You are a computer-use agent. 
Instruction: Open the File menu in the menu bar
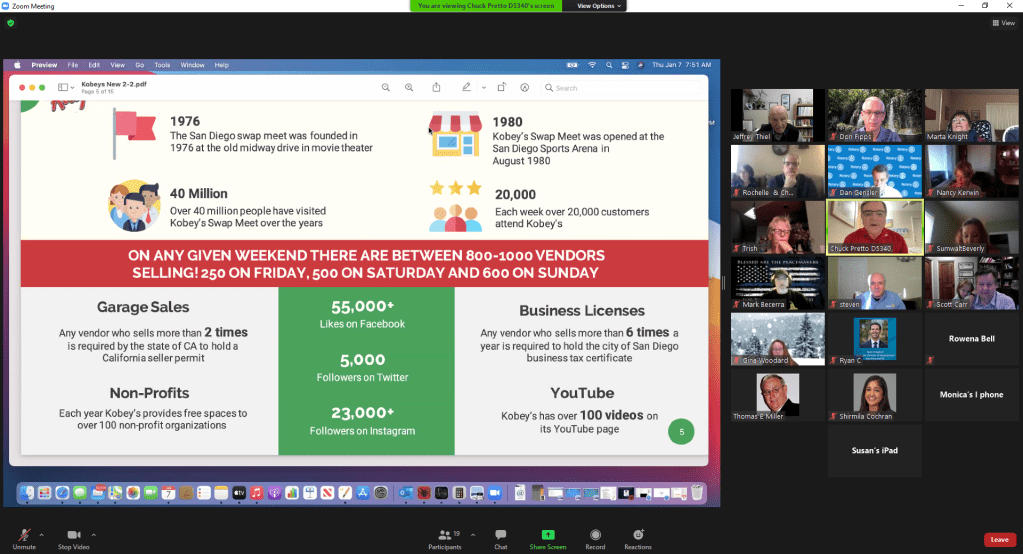tap(71, 65)
